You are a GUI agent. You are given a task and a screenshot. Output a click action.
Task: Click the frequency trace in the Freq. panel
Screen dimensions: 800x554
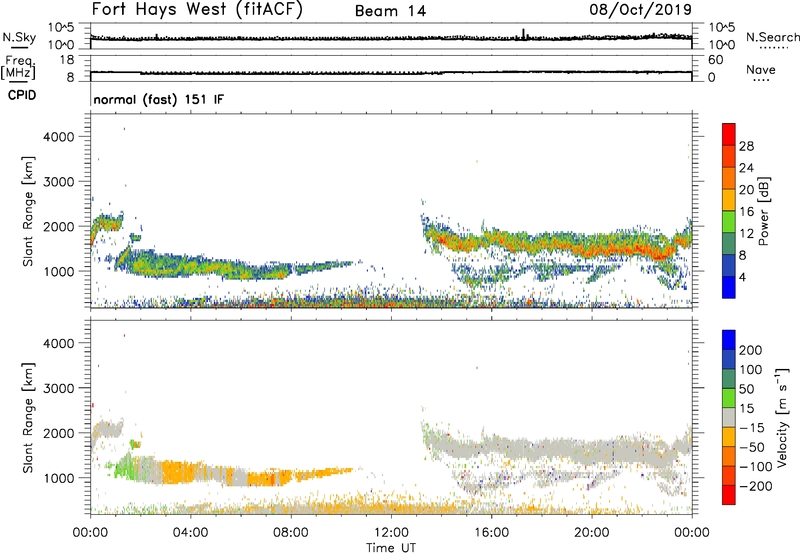pyautogui.click(x=391, y=72)
